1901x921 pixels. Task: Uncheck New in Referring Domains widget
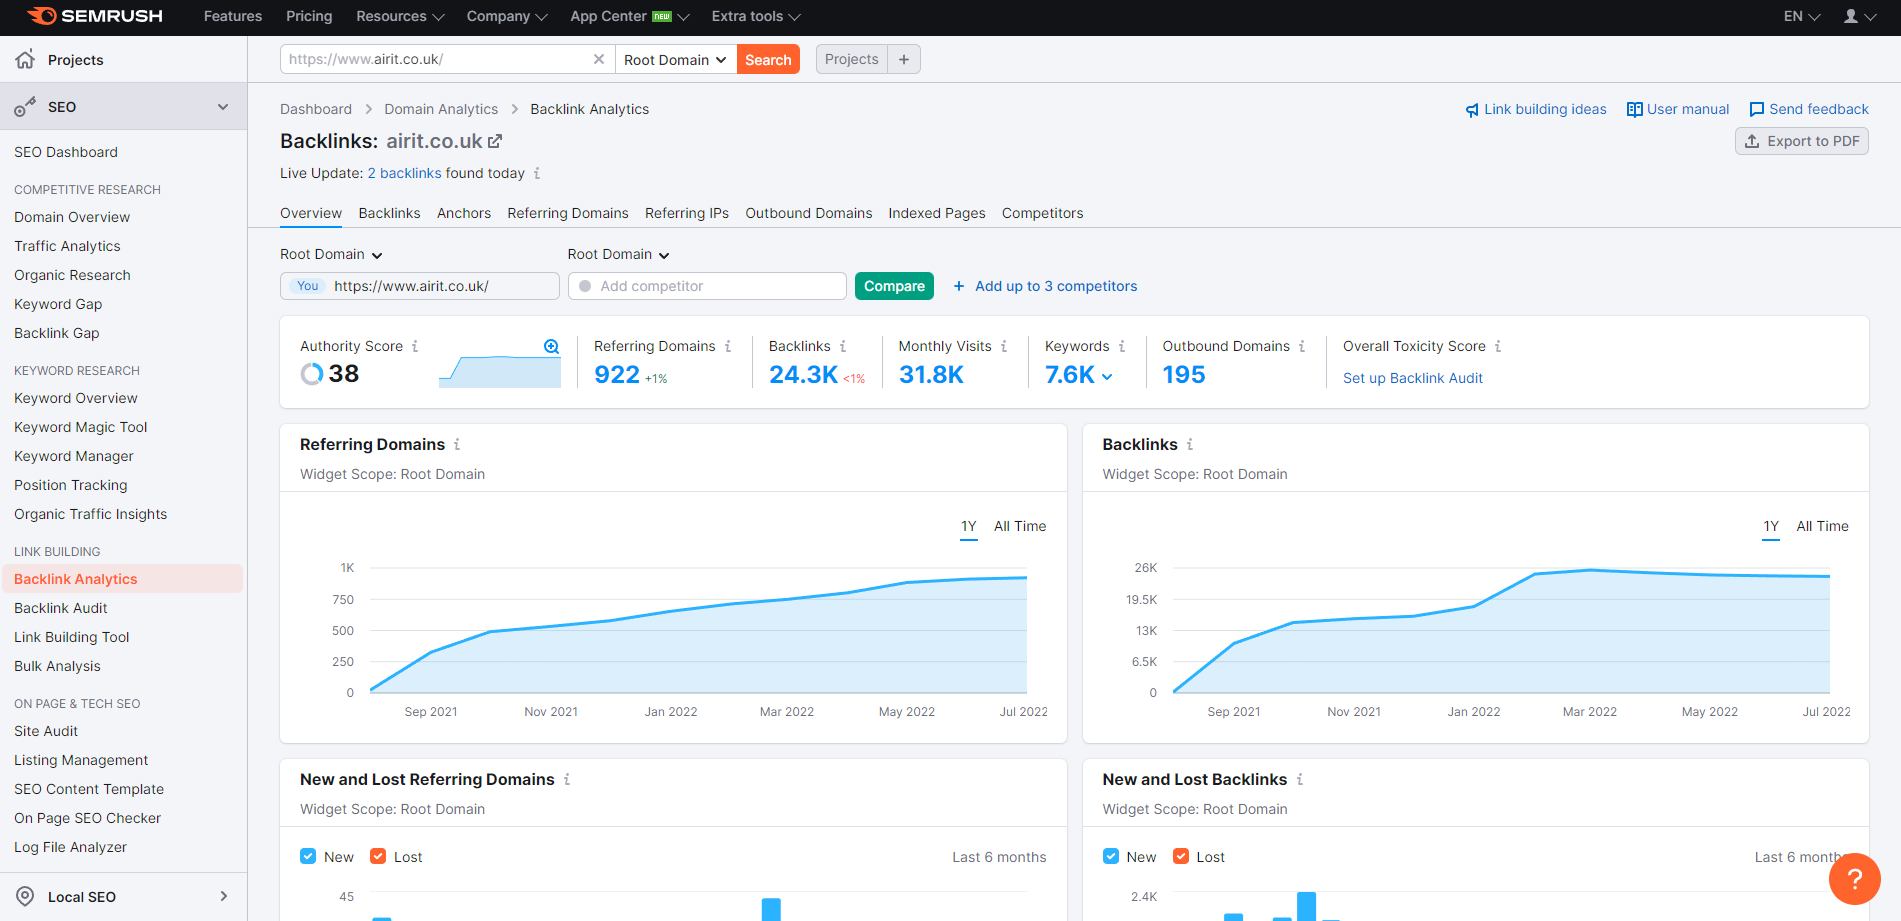coord(309,856)
